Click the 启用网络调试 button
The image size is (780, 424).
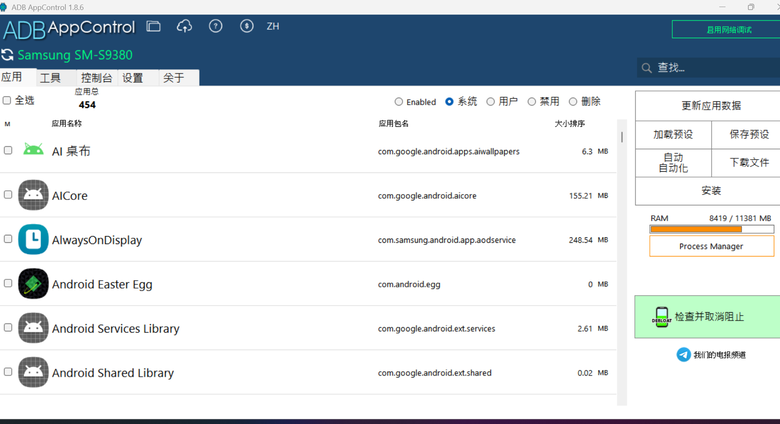tap(726, 30)
